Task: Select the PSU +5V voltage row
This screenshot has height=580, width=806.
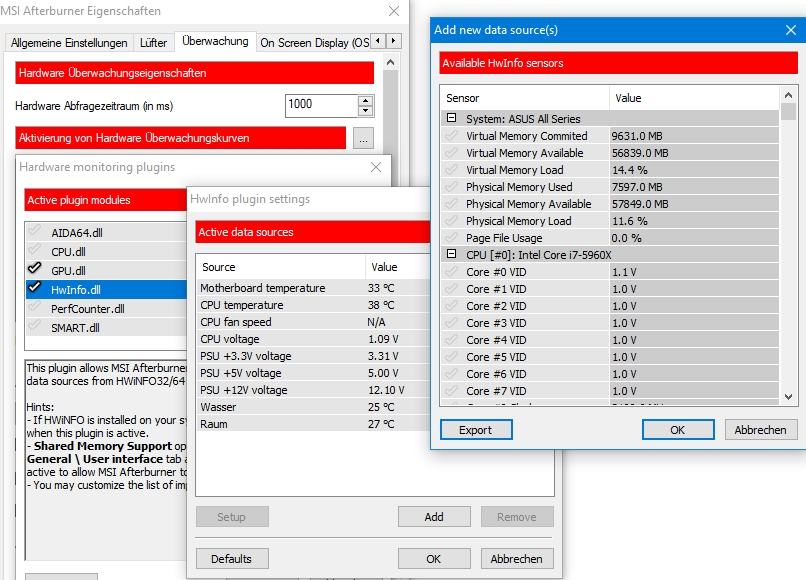Action: tap(314, 373)
